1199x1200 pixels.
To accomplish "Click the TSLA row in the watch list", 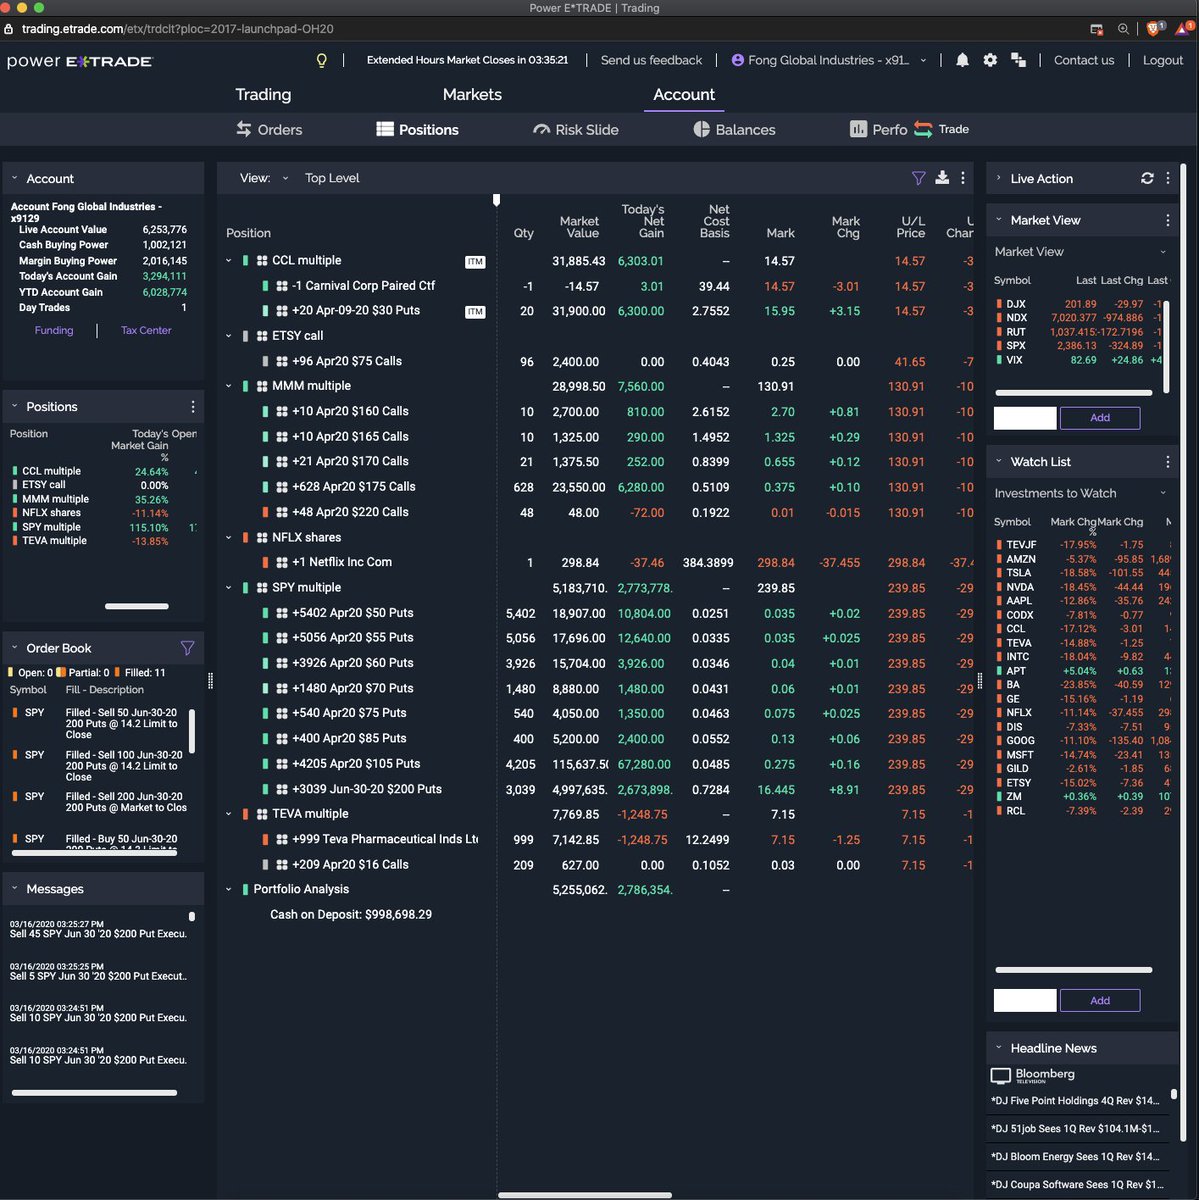I will [x=1082, y=573].
